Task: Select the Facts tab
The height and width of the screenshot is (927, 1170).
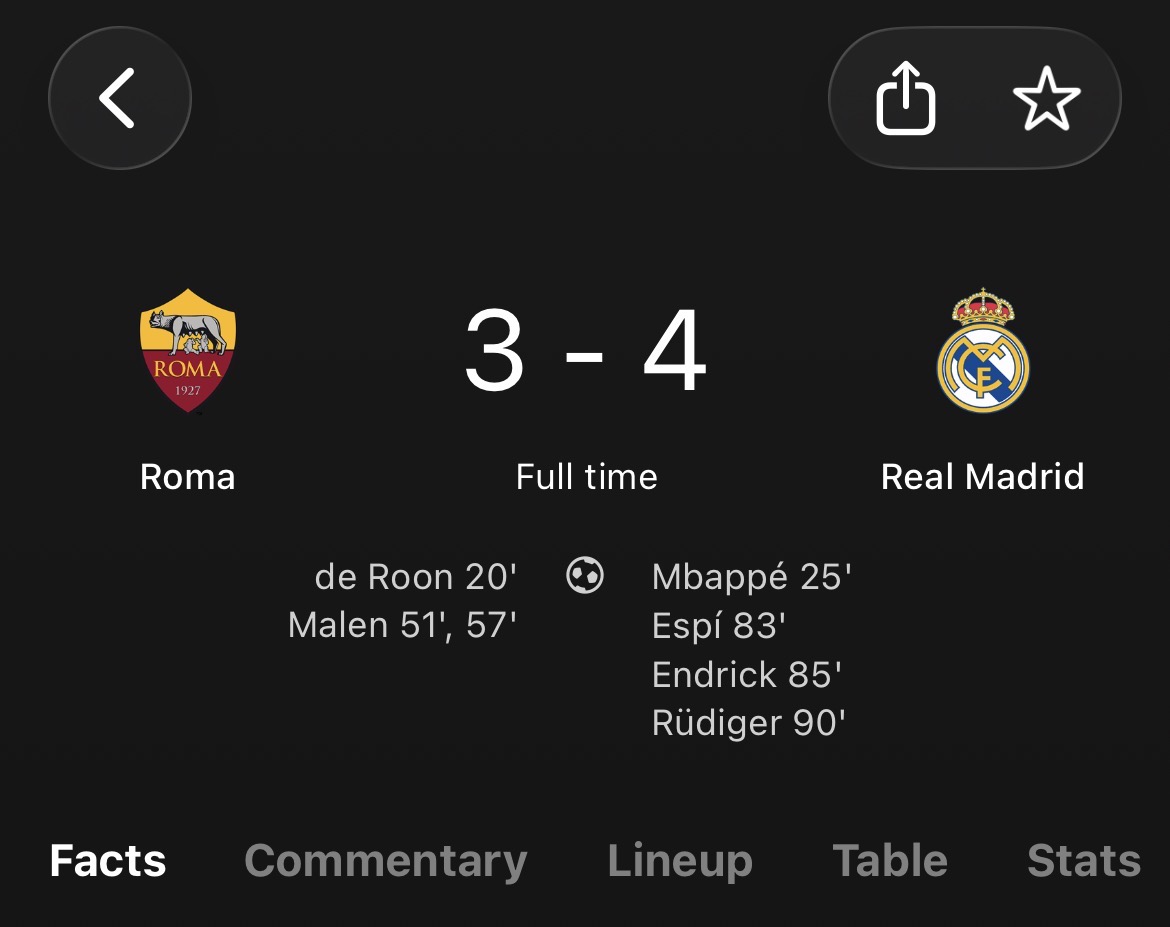Action: (x=107, y=861)
